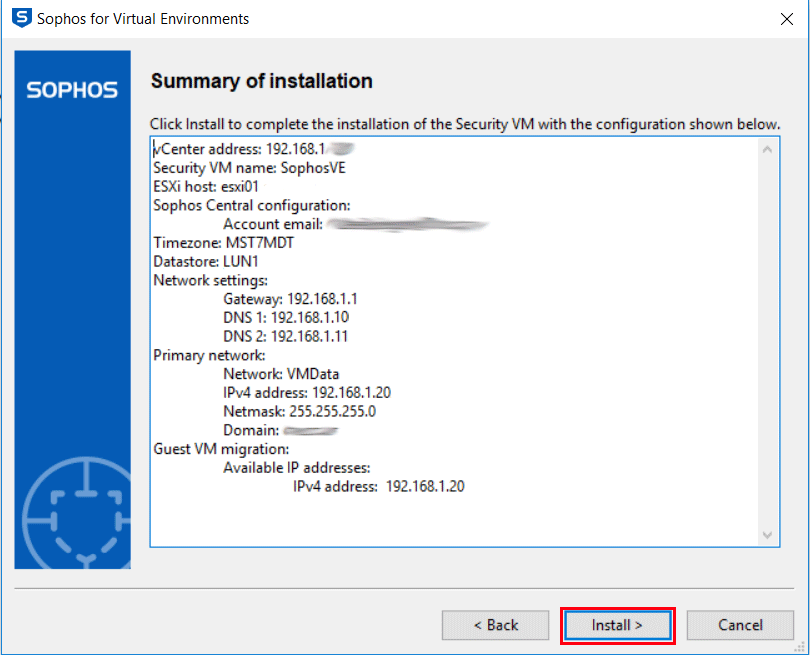Viewport: 810px width, 655px height.
Task: Select the 'Gateway: 192.168.1.1' line
Action: click(x=290, y=299)
